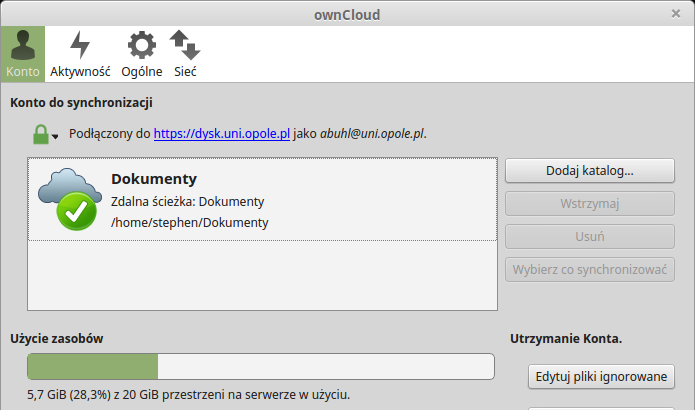Close the ownCloud window
Screen dimensions: 695x410
(x=676, y=14)
